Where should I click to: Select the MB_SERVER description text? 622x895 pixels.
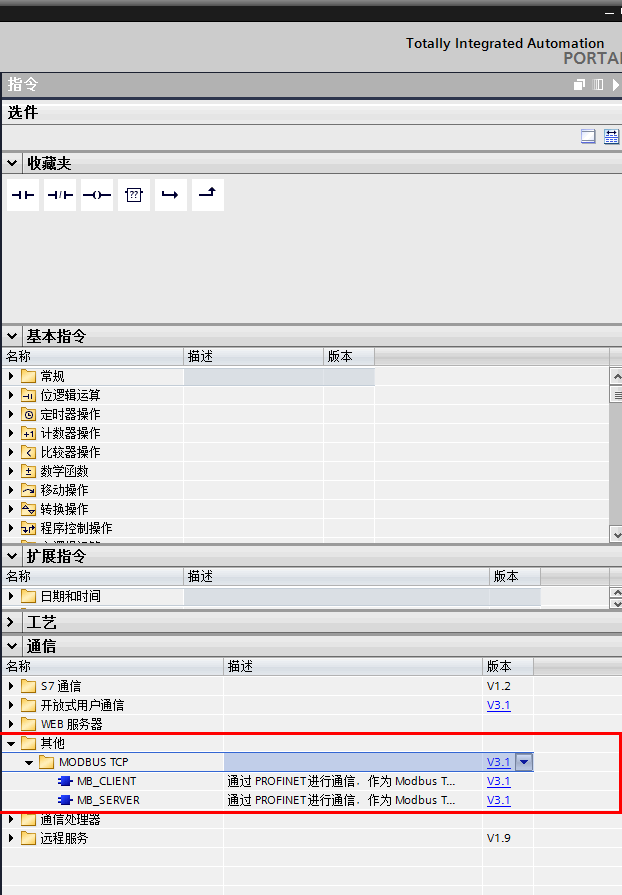(x=341, y=800)
